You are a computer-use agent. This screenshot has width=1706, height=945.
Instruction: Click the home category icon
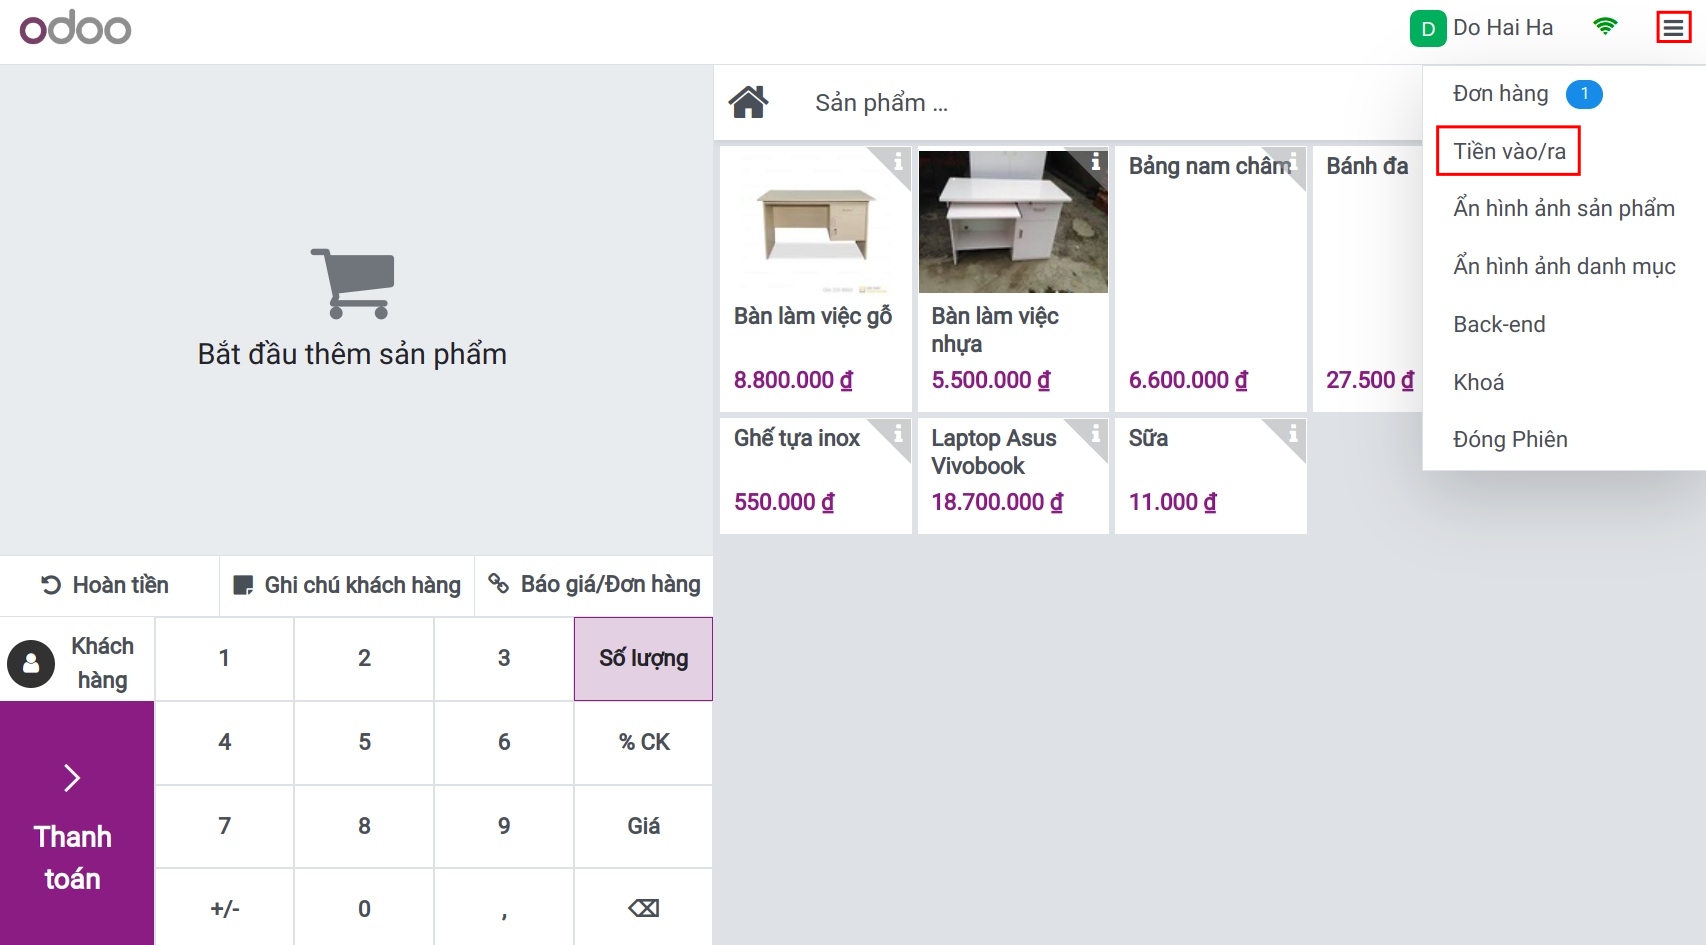point(748,102)
